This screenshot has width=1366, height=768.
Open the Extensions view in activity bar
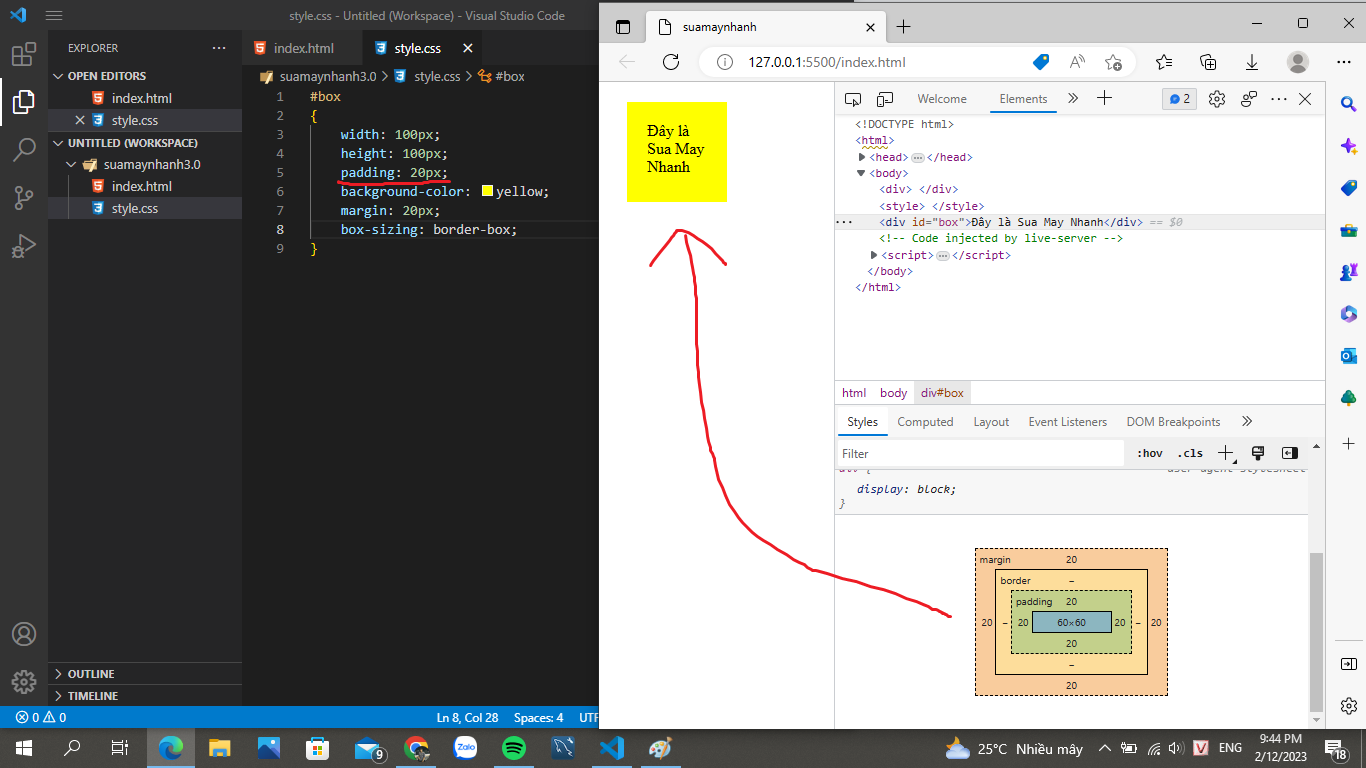coord(24,54)
